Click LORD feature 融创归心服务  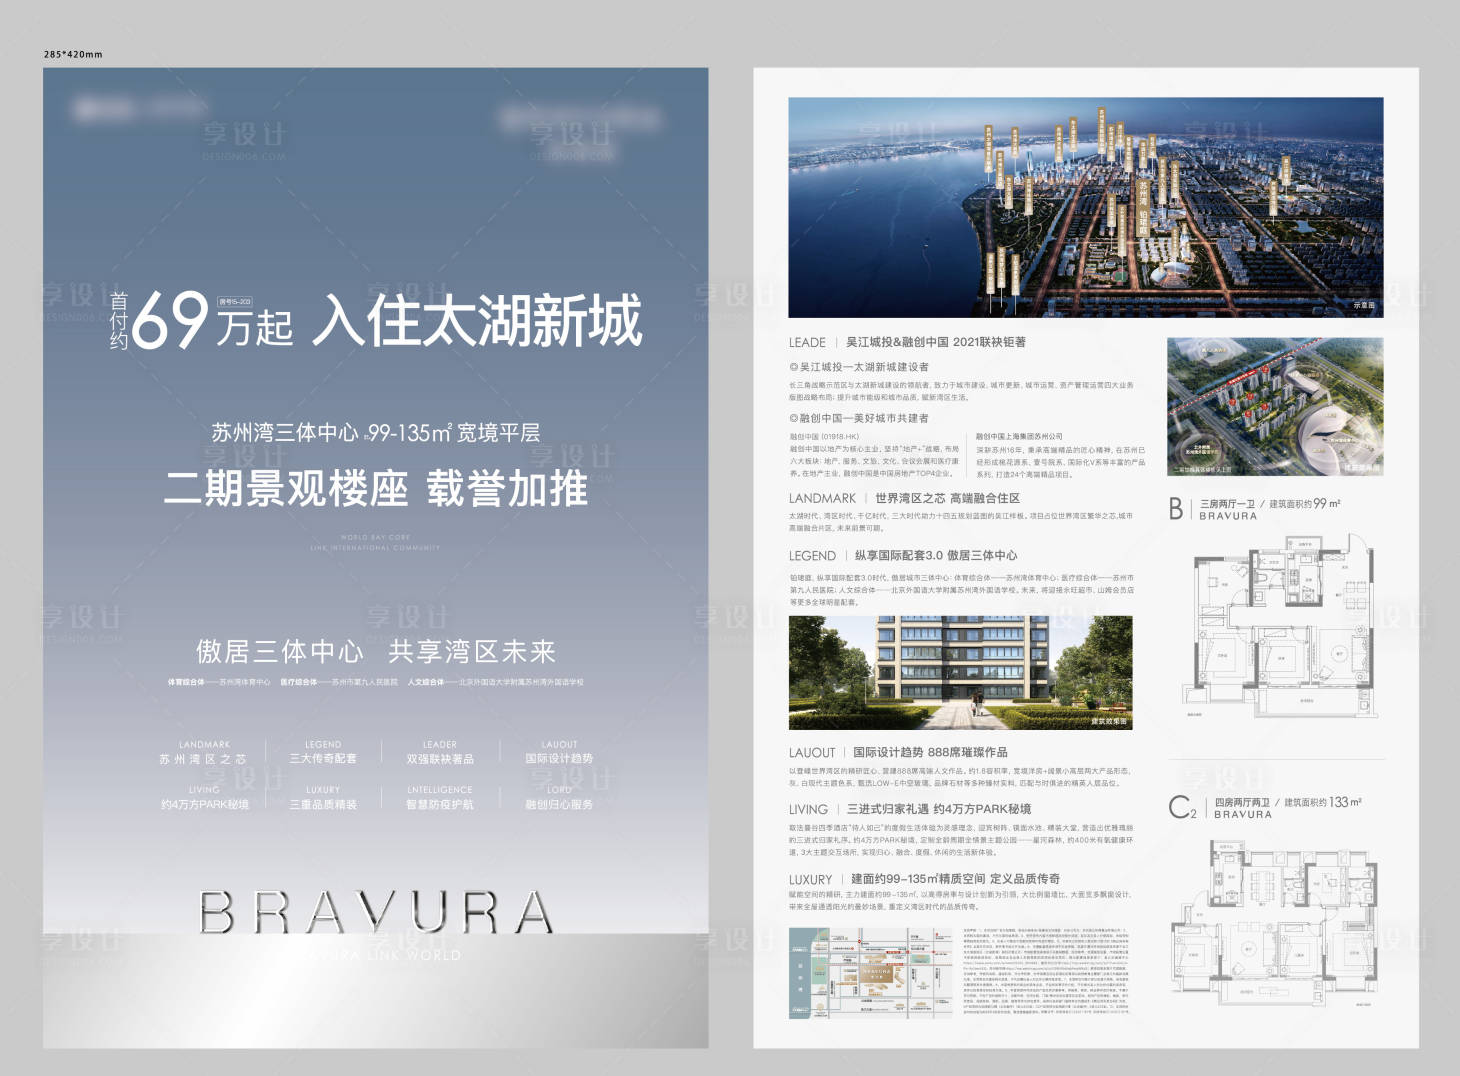(x=559, y=804)
